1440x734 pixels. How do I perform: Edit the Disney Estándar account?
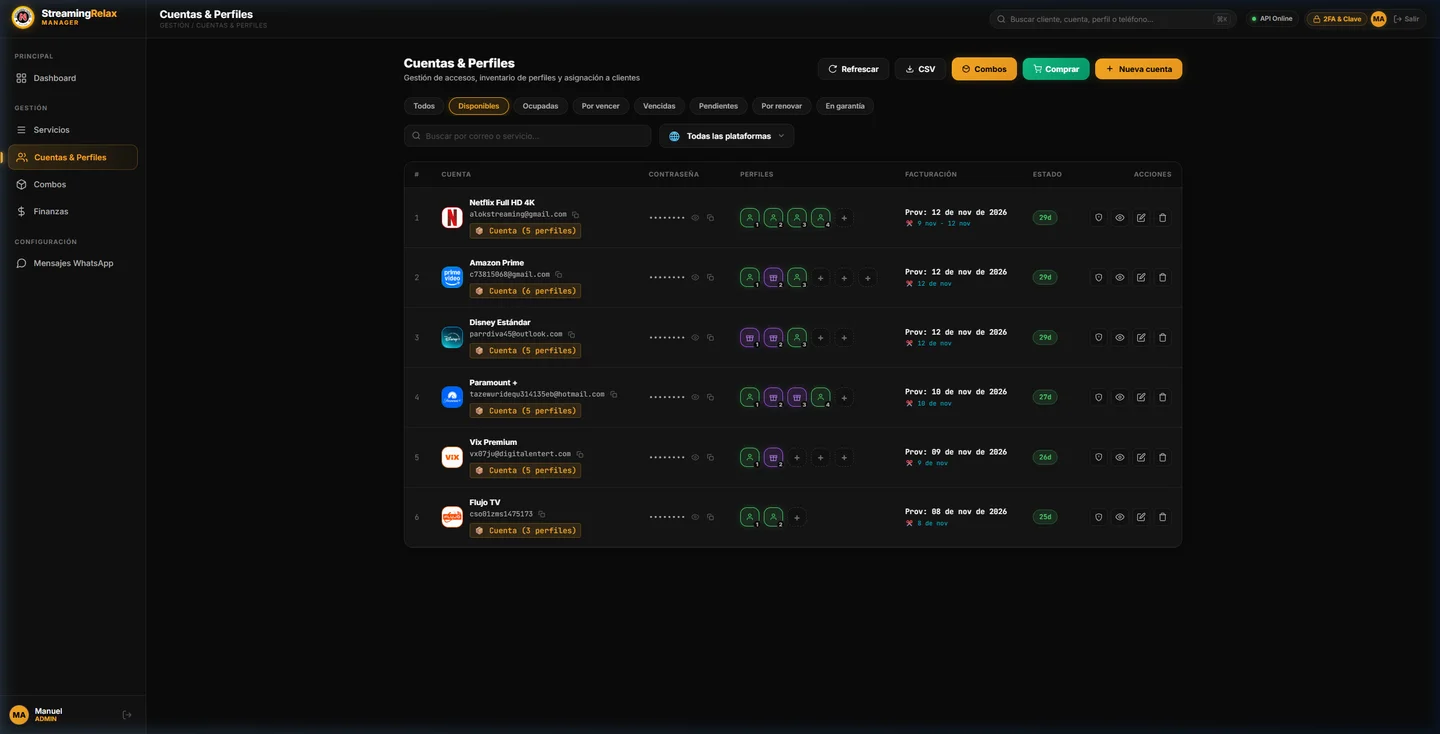[1141, 338]
